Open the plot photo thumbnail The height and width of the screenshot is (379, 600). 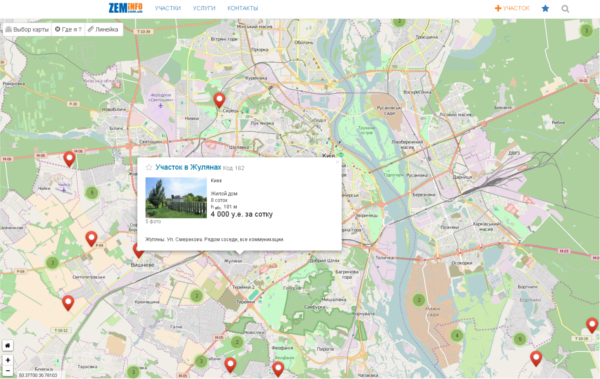click(176, 198)
